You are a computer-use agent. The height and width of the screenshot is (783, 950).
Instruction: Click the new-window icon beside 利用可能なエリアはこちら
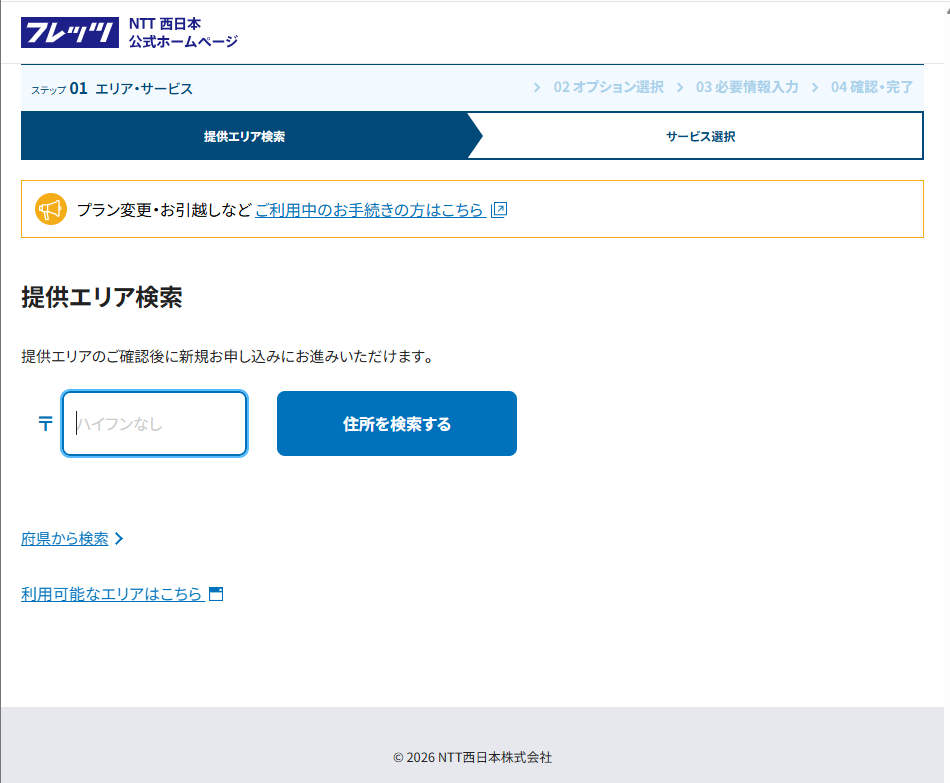[215, 594]
